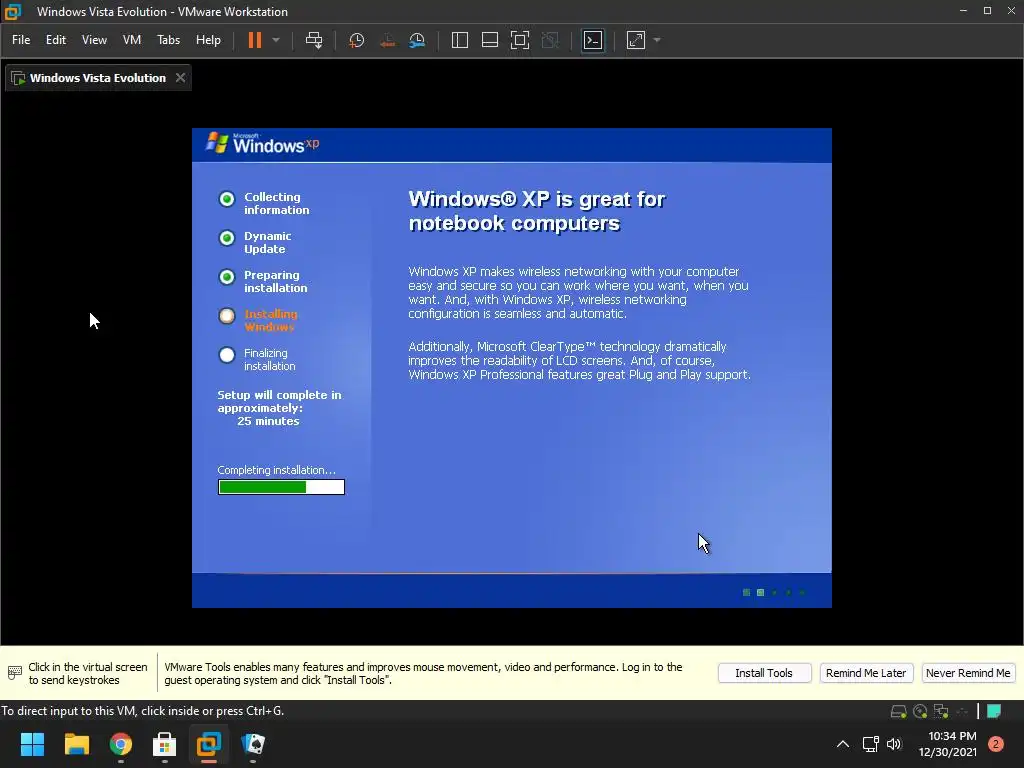Screen dimensions: 1024x768
Task: Open the Solitaire app from the taskbar
Action: pos(253,744)
